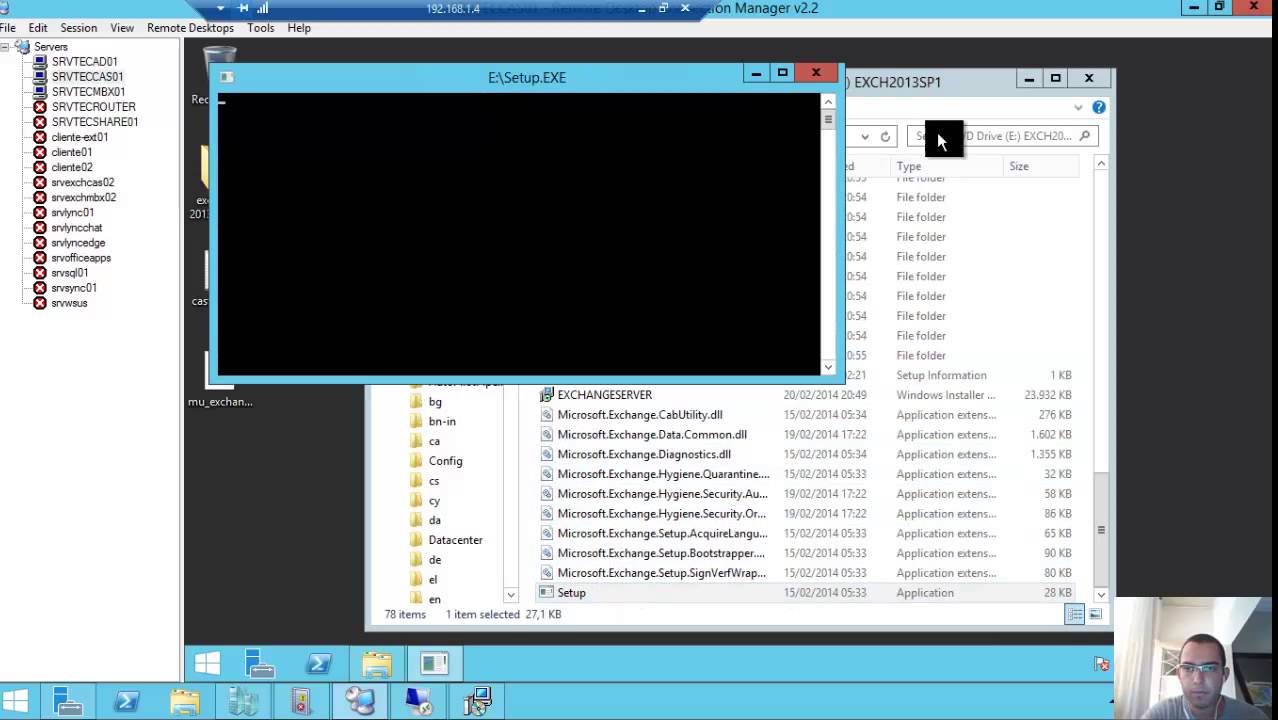Screen dimensions: 1278x720
Task: Open the Help menu
Action: [x=299, y=28]
